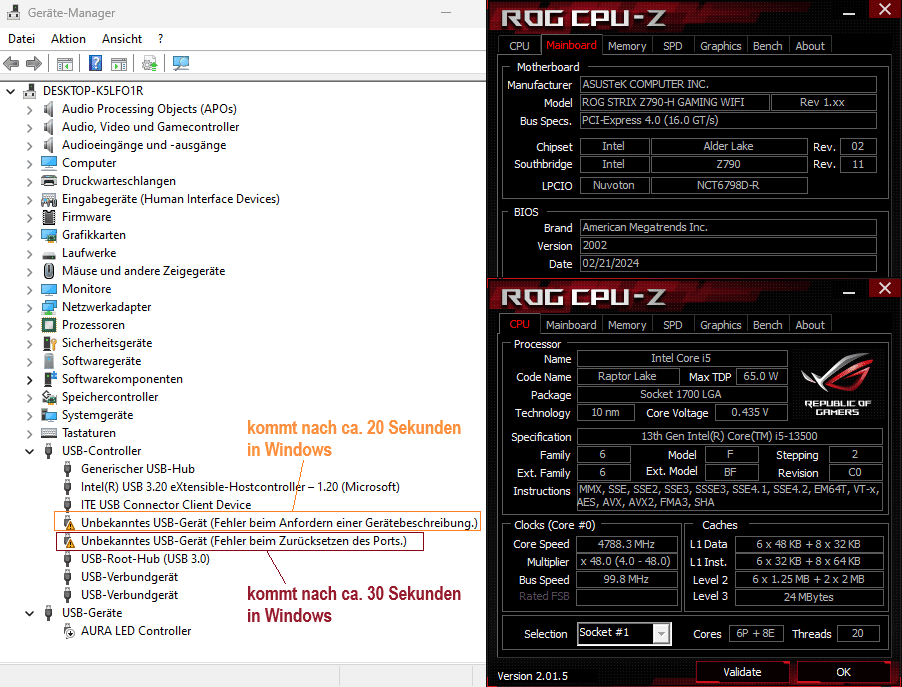This screenshot has width=902, height=687.
Task: Click the action pane toolbar icon
Action: 119,63
